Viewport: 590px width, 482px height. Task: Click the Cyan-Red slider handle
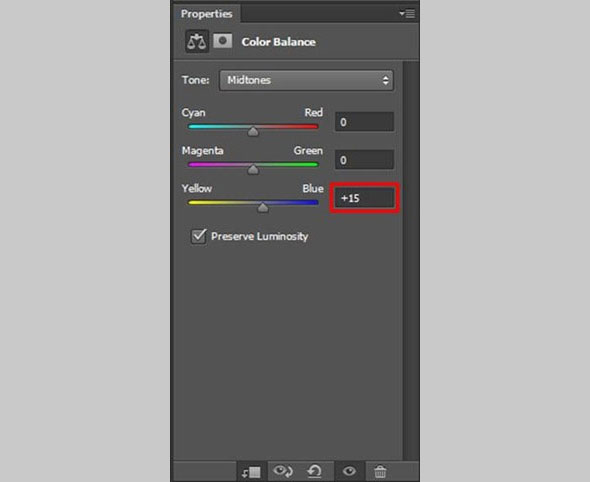(x=253, y=131)
